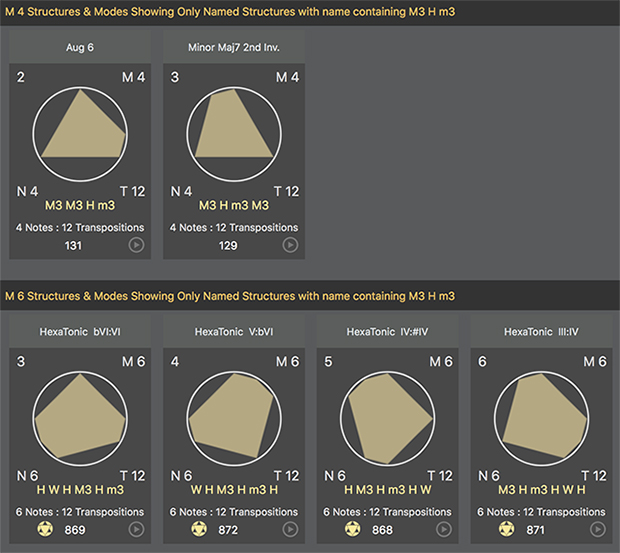Click the yellow symmetry icon beside 869
620x553 pixels.
(x=45, y=529)
